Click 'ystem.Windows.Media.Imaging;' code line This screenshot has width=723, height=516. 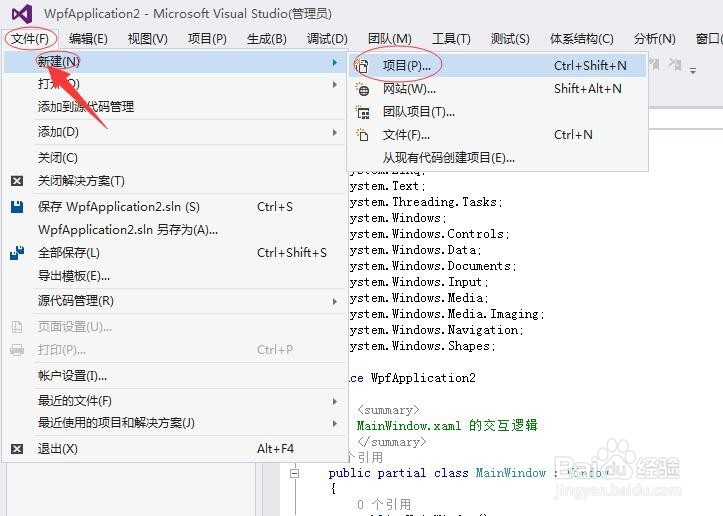[x=447, y=314]
